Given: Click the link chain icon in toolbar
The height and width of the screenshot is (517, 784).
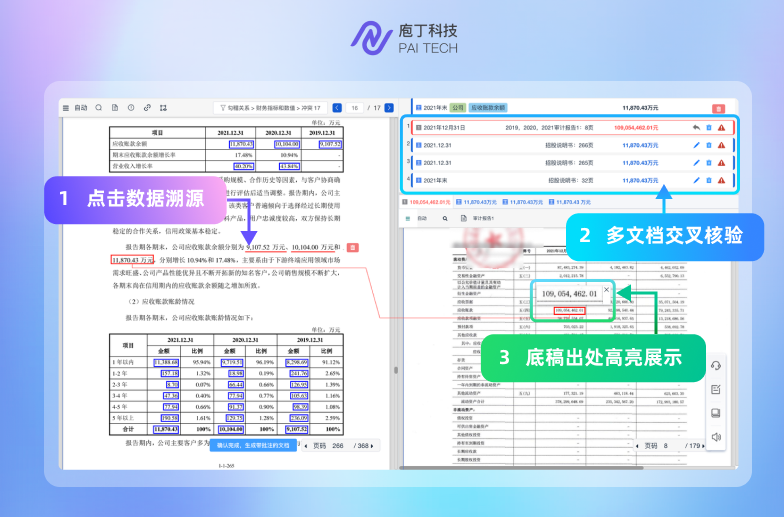Looking at the screenshot, I should click(x=147, y=108).
